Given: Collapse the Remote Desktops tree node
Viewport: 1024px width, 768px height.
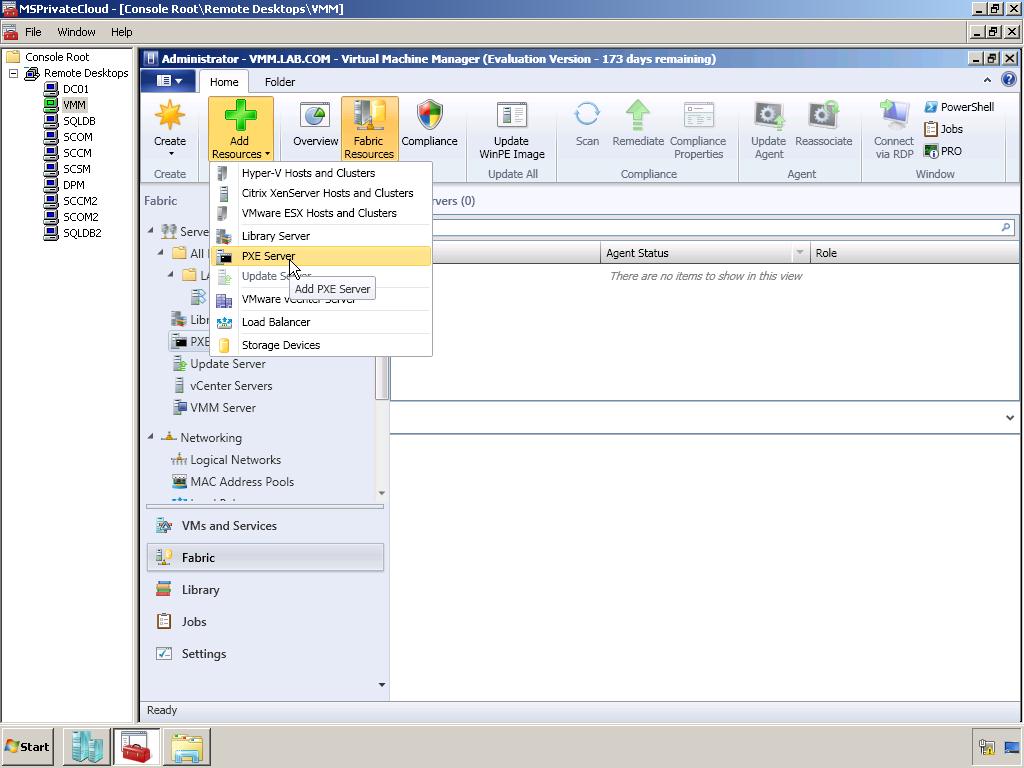Looking at the screenshot, I should click(x=13, y=73).
